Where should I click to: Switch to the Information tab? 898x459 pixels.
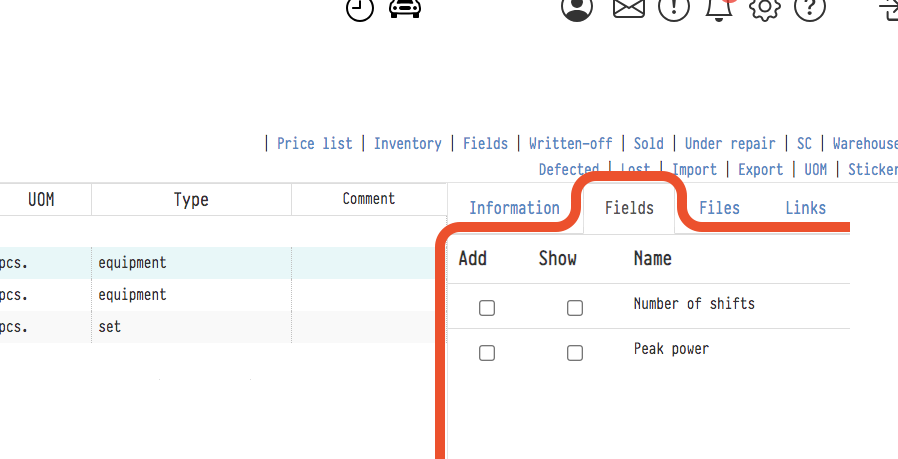[x=514, y=208]
